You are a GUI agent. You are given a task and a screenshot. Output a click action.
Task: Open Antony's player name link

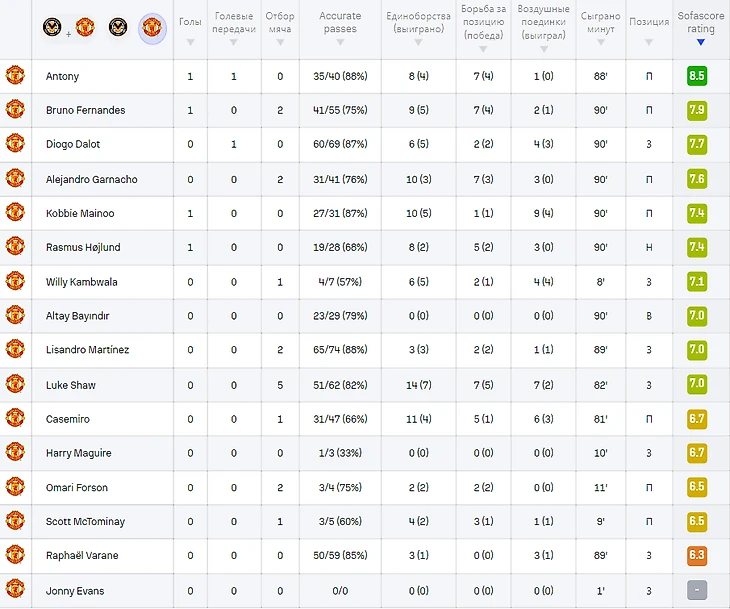pos(62,76)
